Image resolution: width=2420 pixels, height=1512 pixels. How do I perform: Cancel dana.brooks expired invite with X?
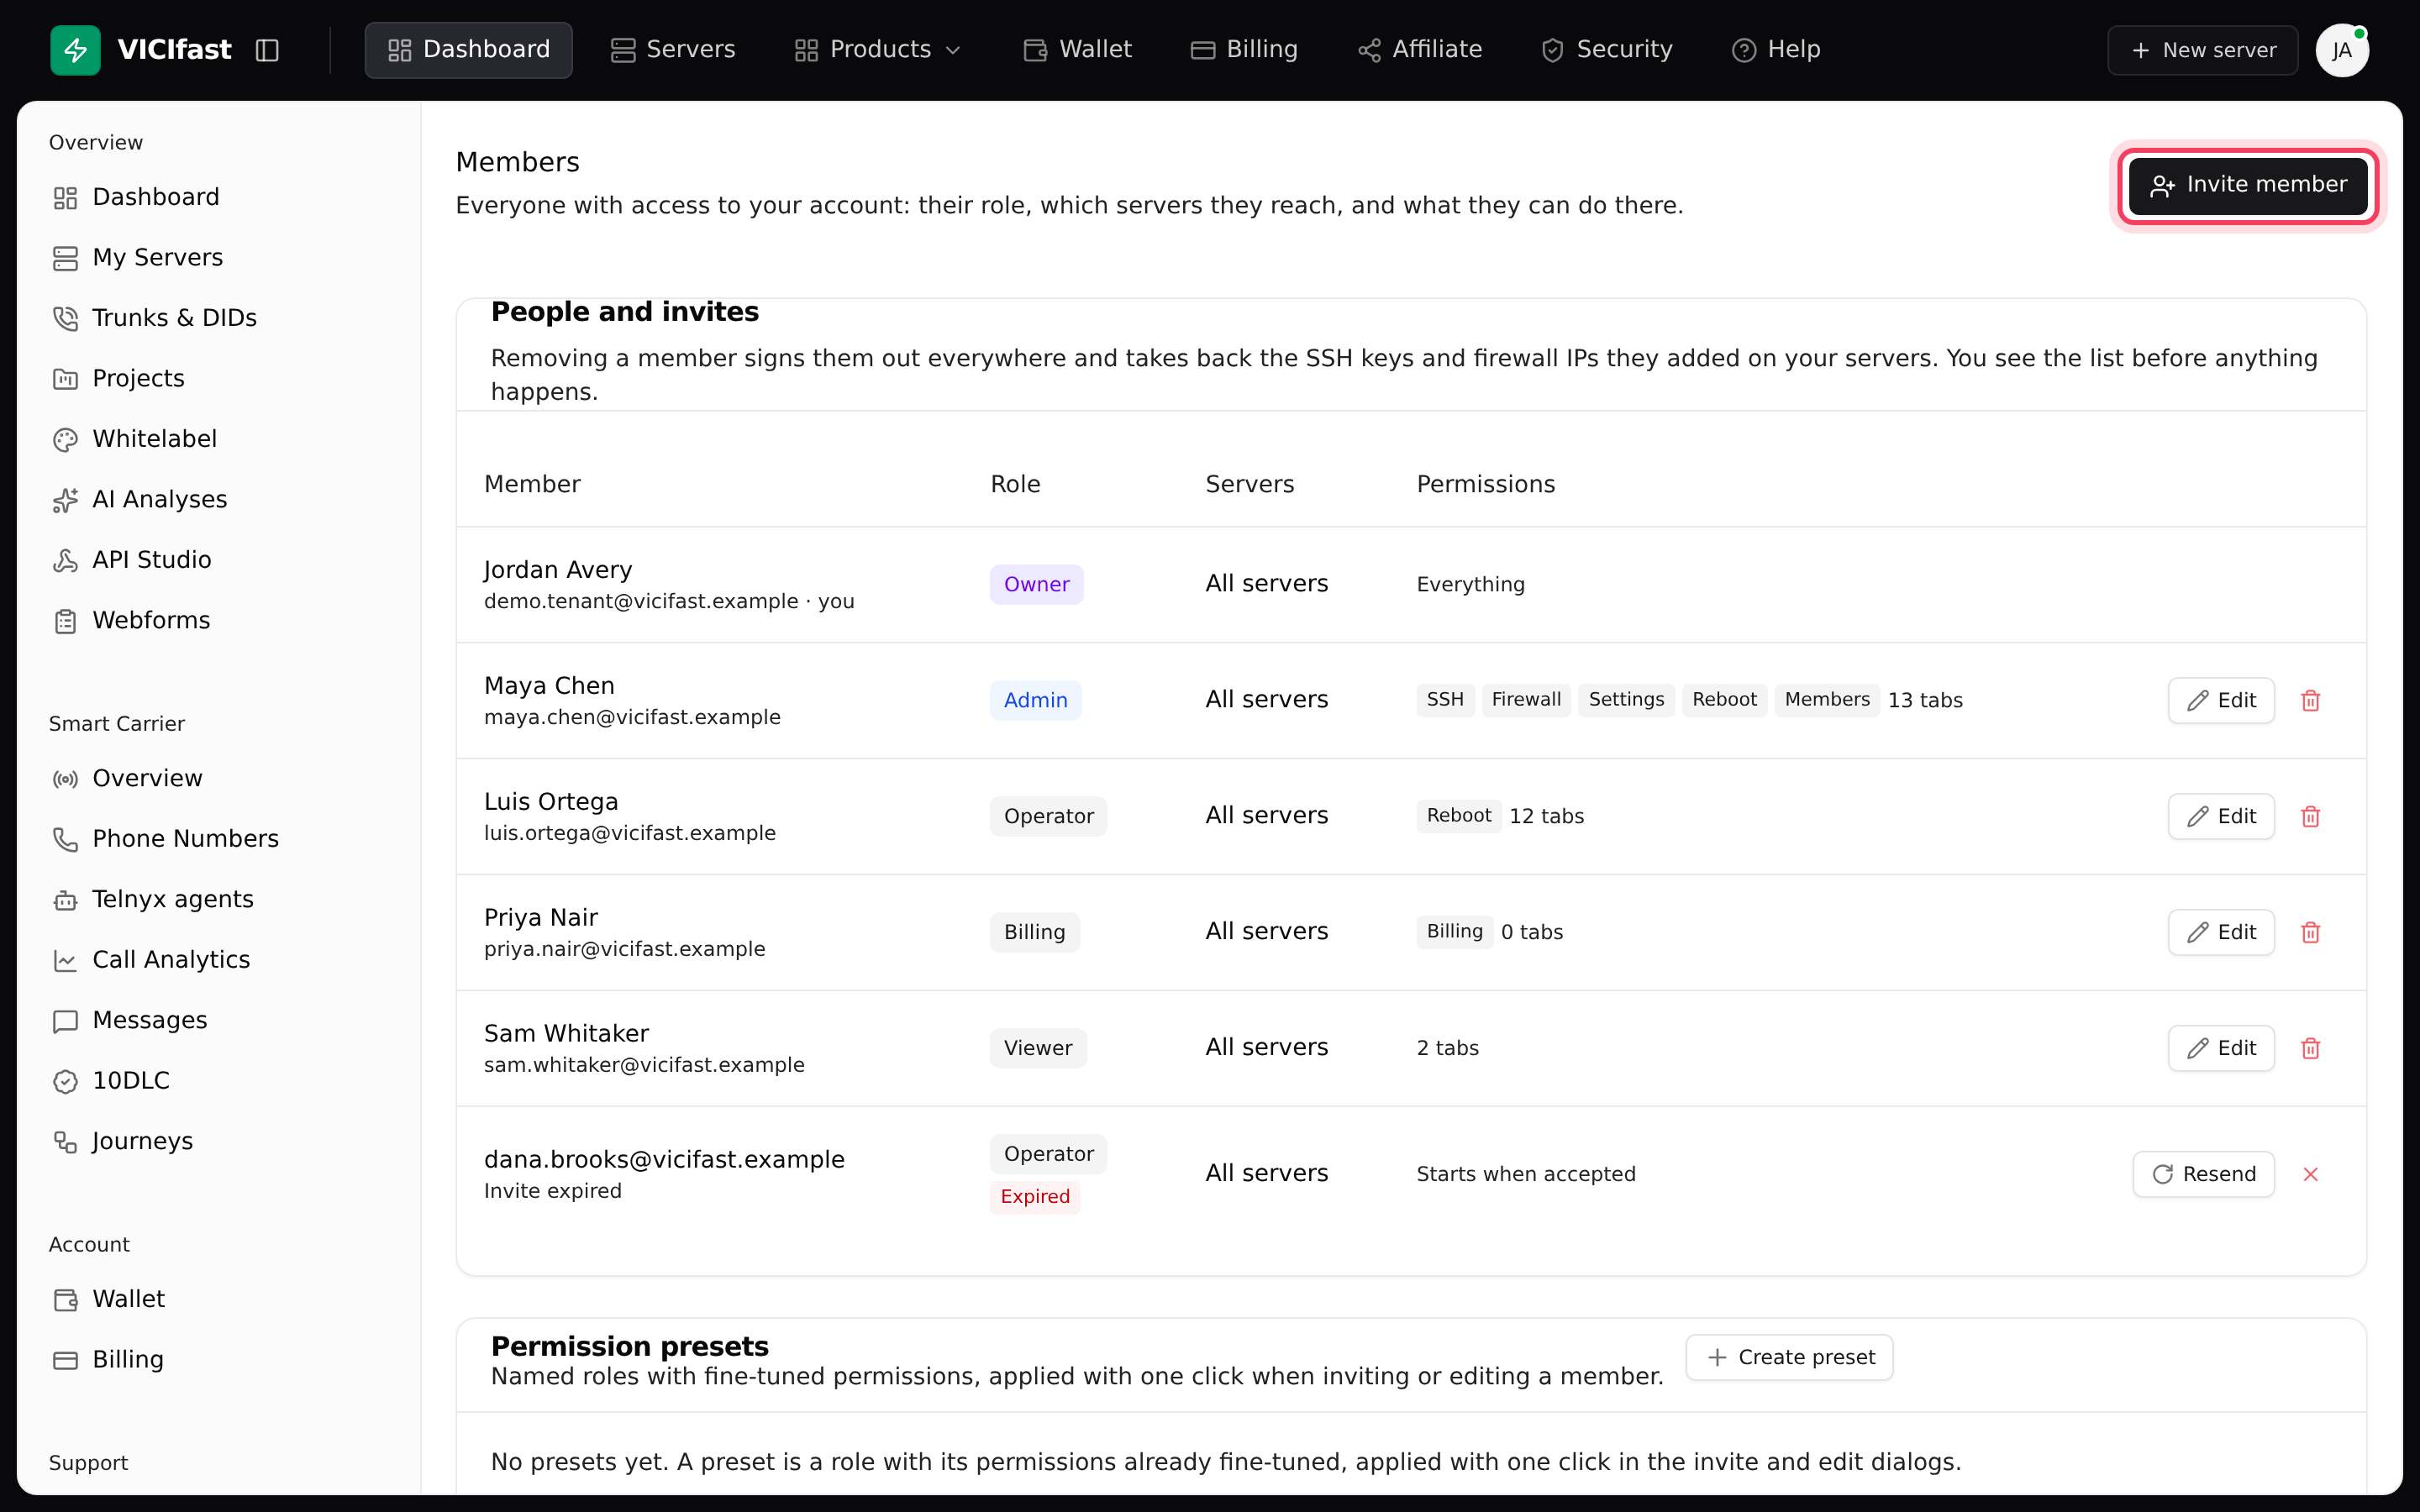point(2310,1174)
